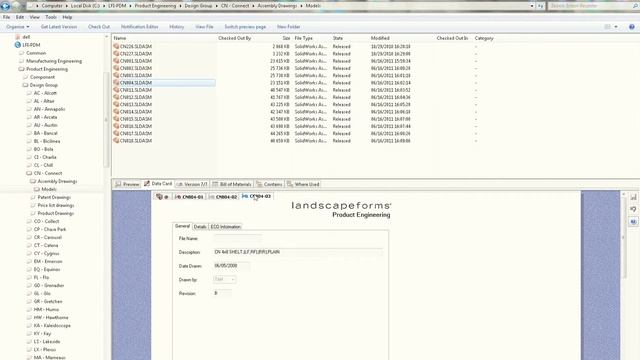Open the Details tab on data card
Viewport: 640px width, 360px height.
tap(200, 227)
